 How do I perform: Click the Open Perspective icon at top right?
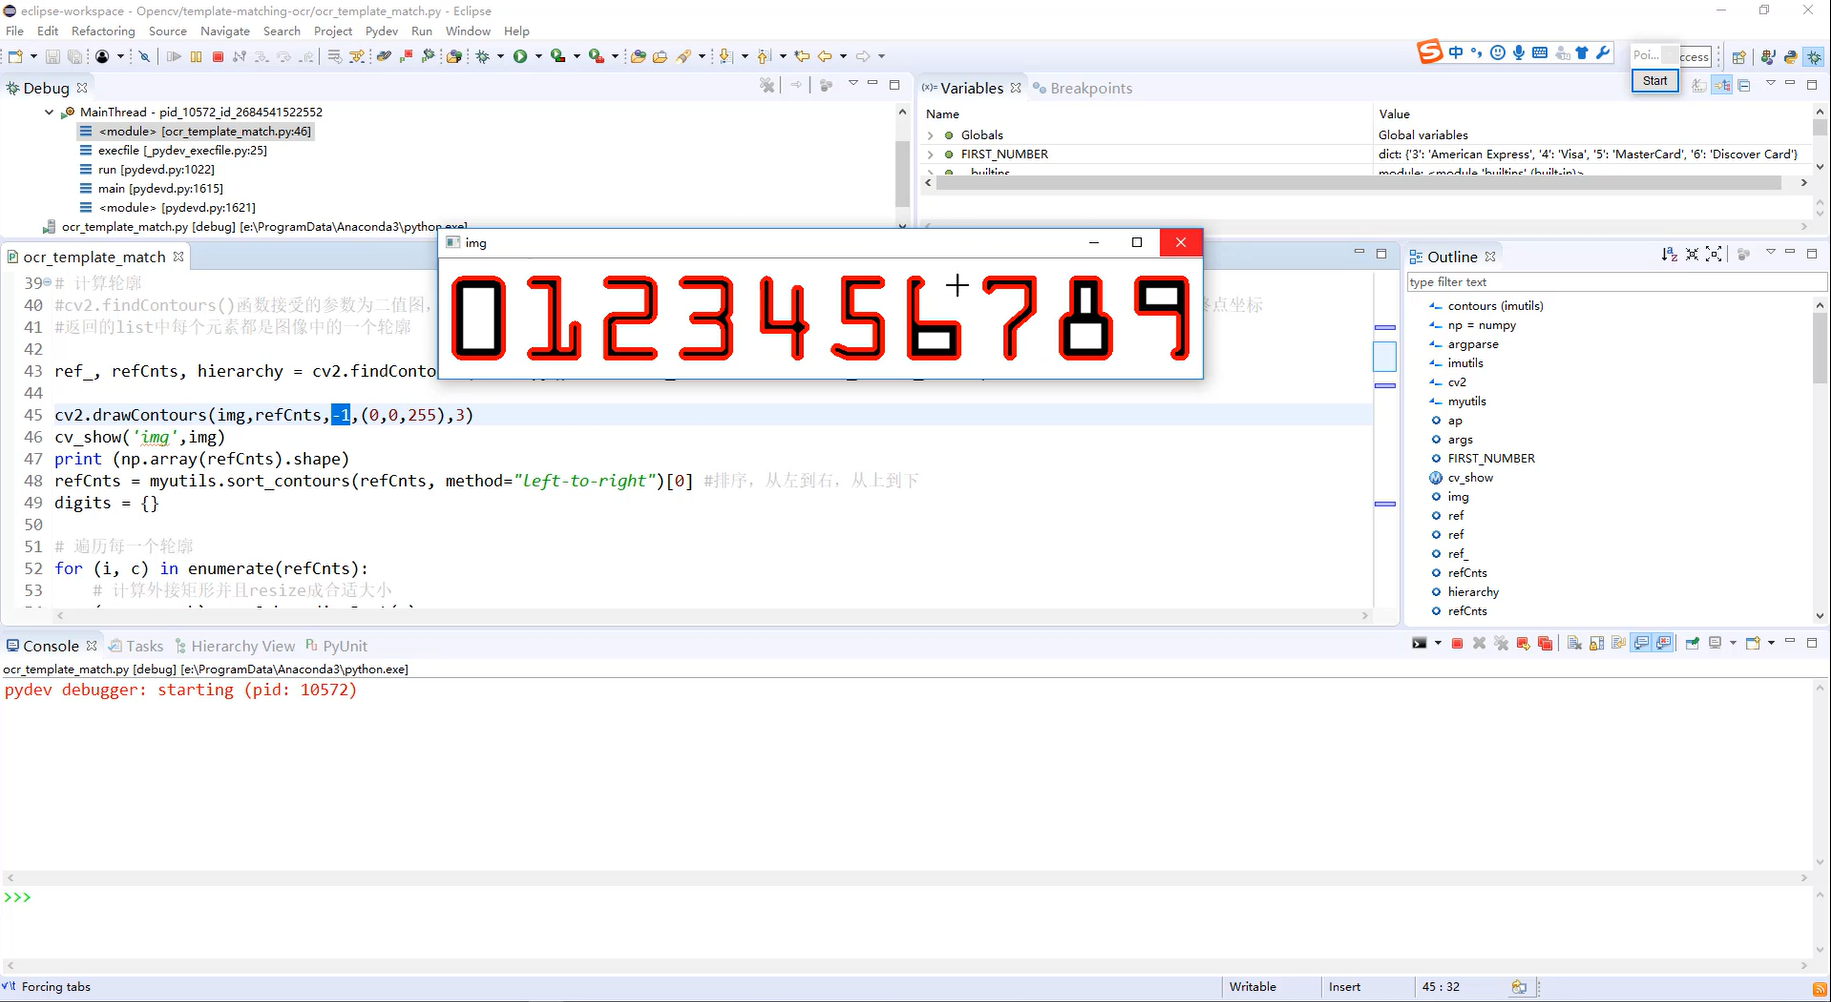pyautogui.click(x=1738, y=57)
